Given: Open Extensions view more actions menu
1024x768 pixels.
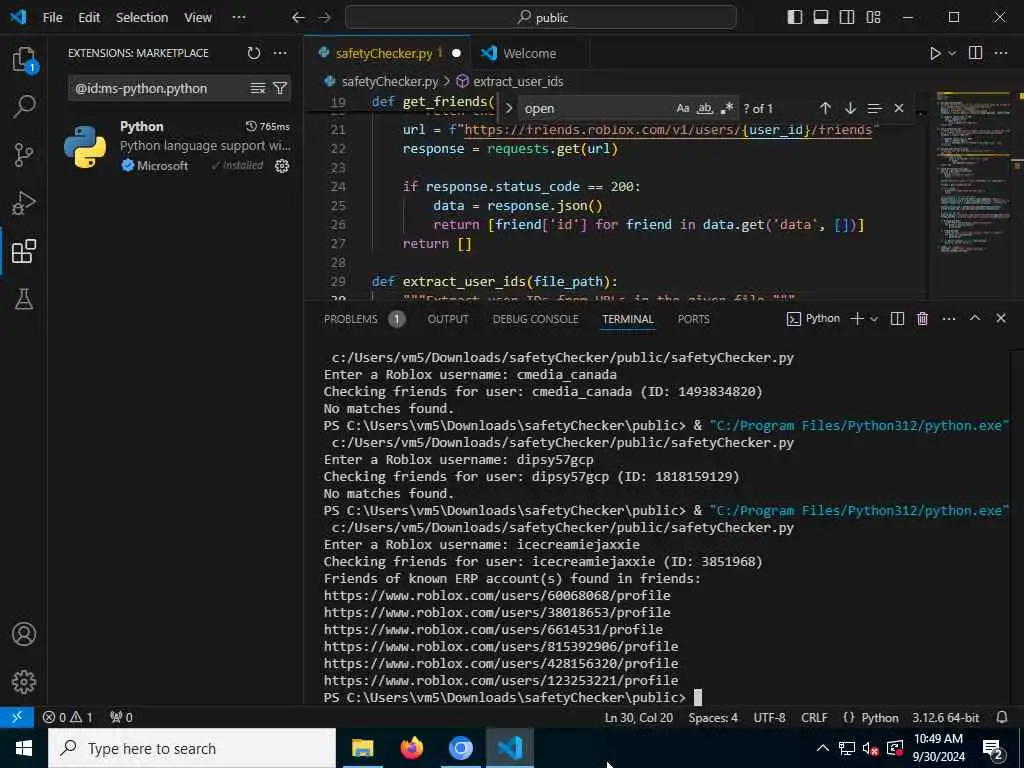Looking at the screenshot, I should 280,54.
